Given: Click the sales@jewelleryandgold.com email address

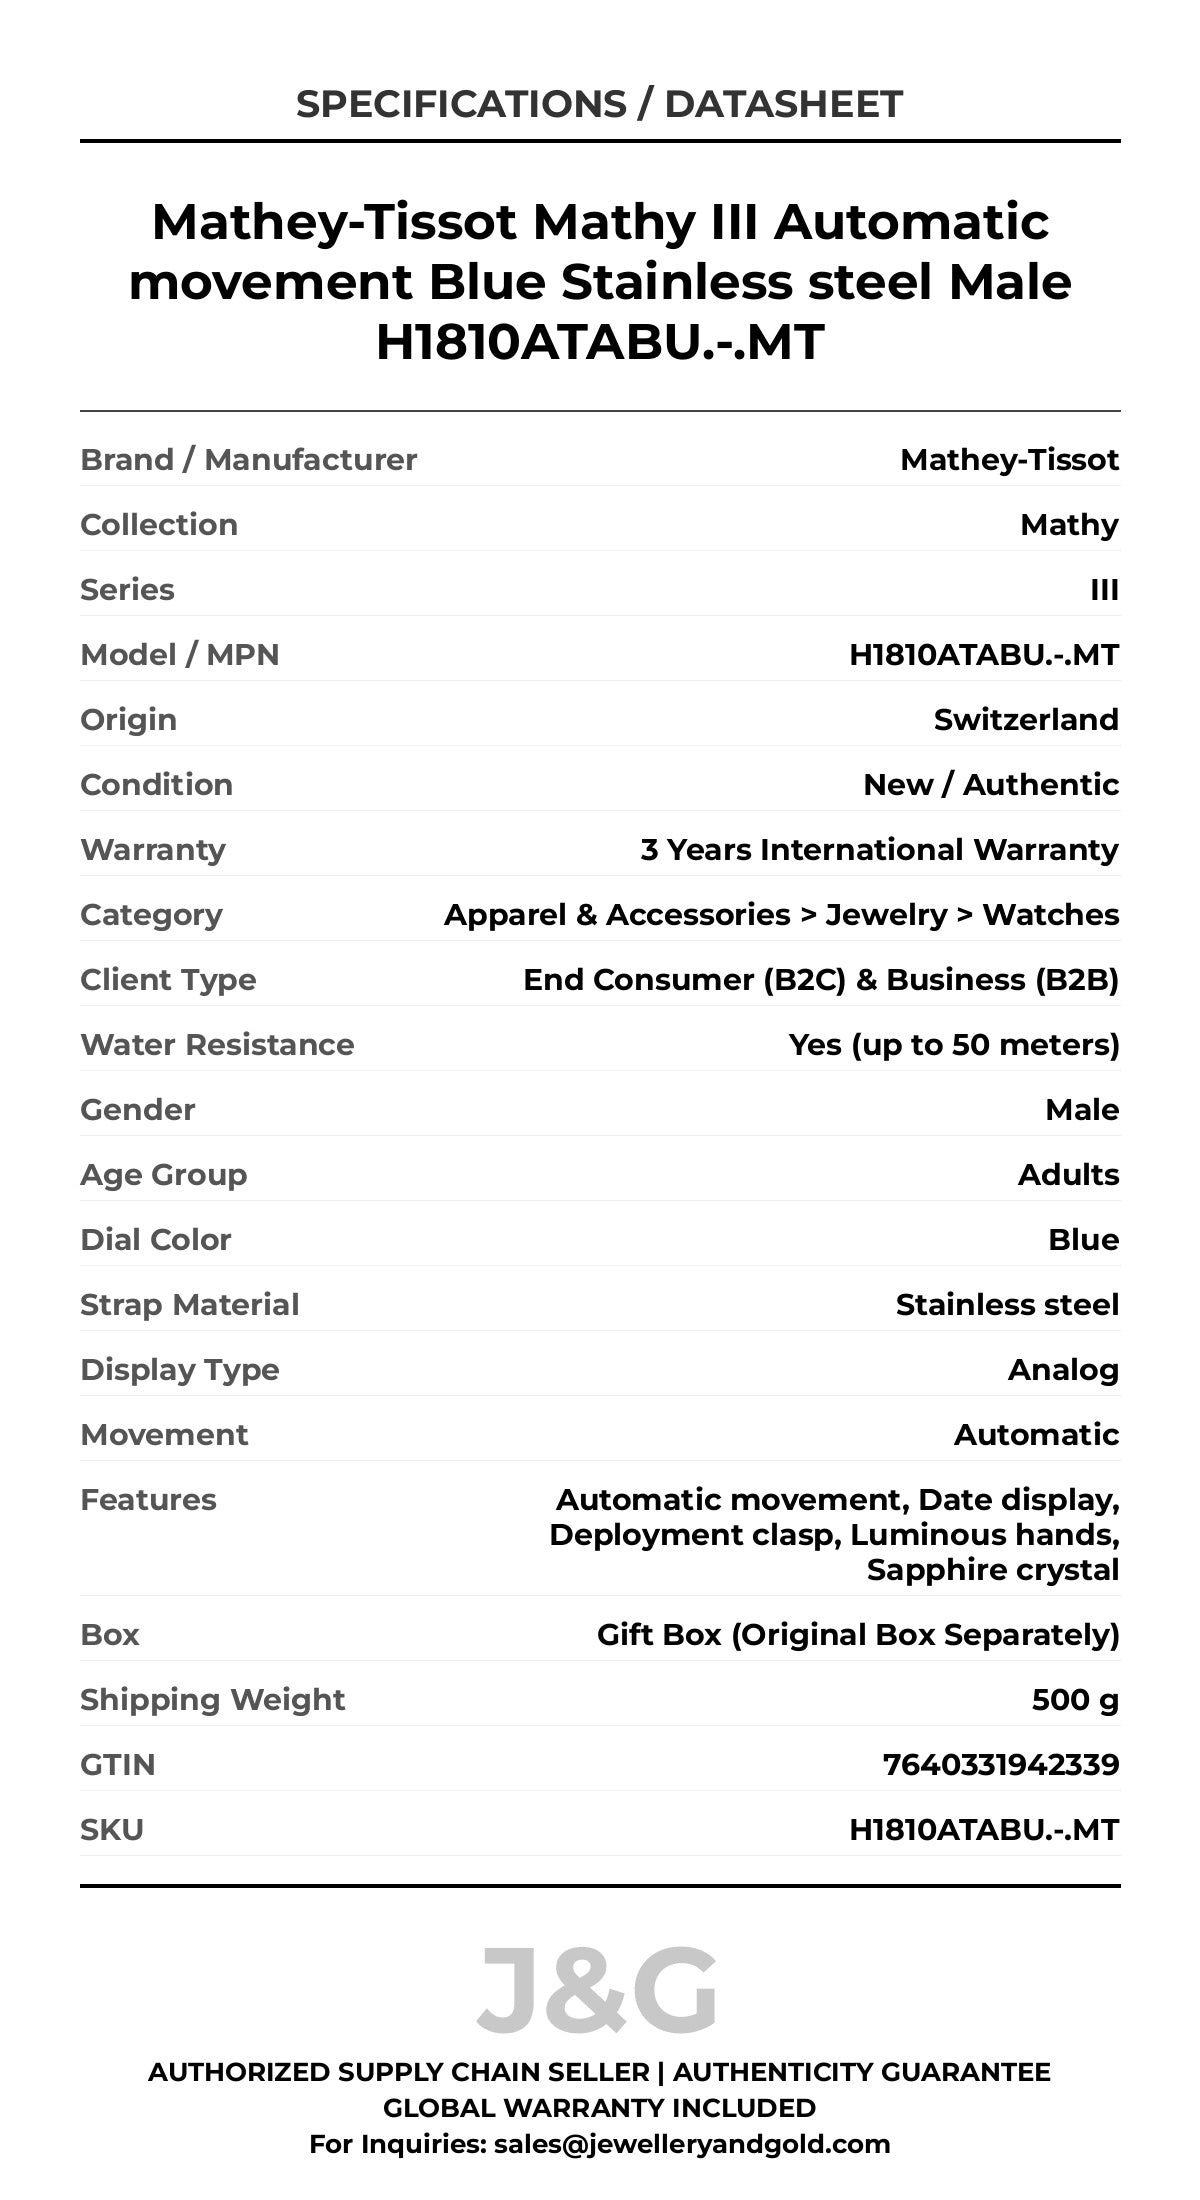Looking at the screenshot, I should [x=692, y=2143].
